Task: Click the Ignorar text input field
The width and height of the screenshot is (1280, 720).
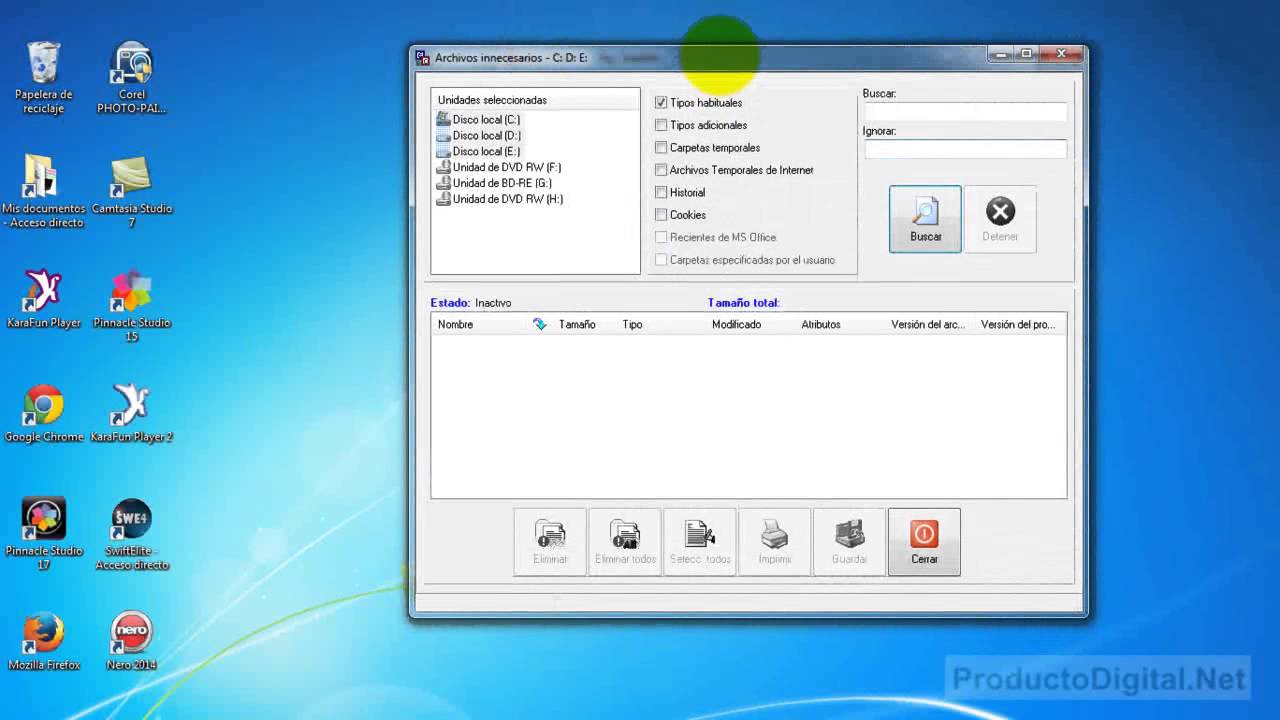Action: pos(965,149)
